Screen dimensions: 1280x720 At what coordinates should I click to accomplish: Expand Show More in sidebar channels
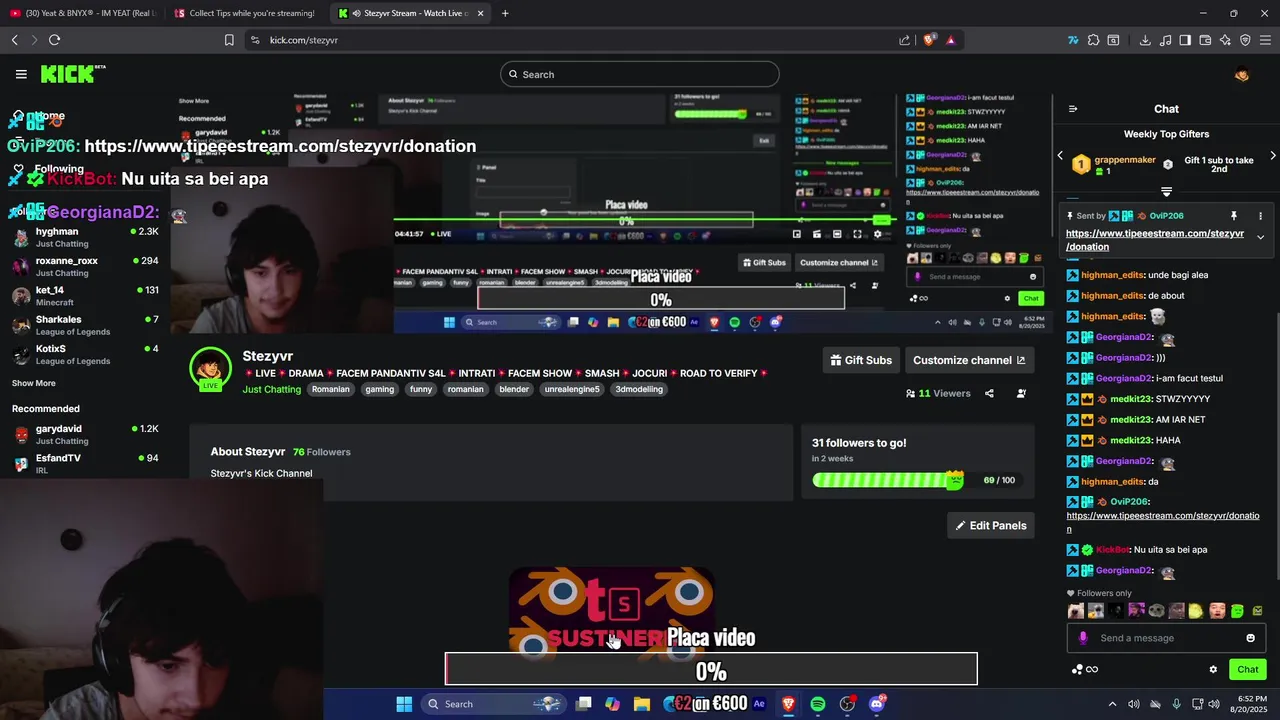point(34,383)
